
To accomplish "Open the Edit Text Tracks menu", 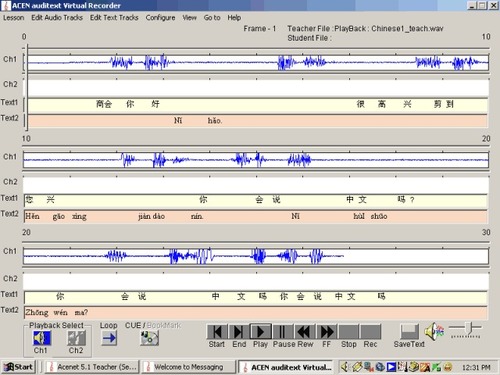I will tap(114, 18).
